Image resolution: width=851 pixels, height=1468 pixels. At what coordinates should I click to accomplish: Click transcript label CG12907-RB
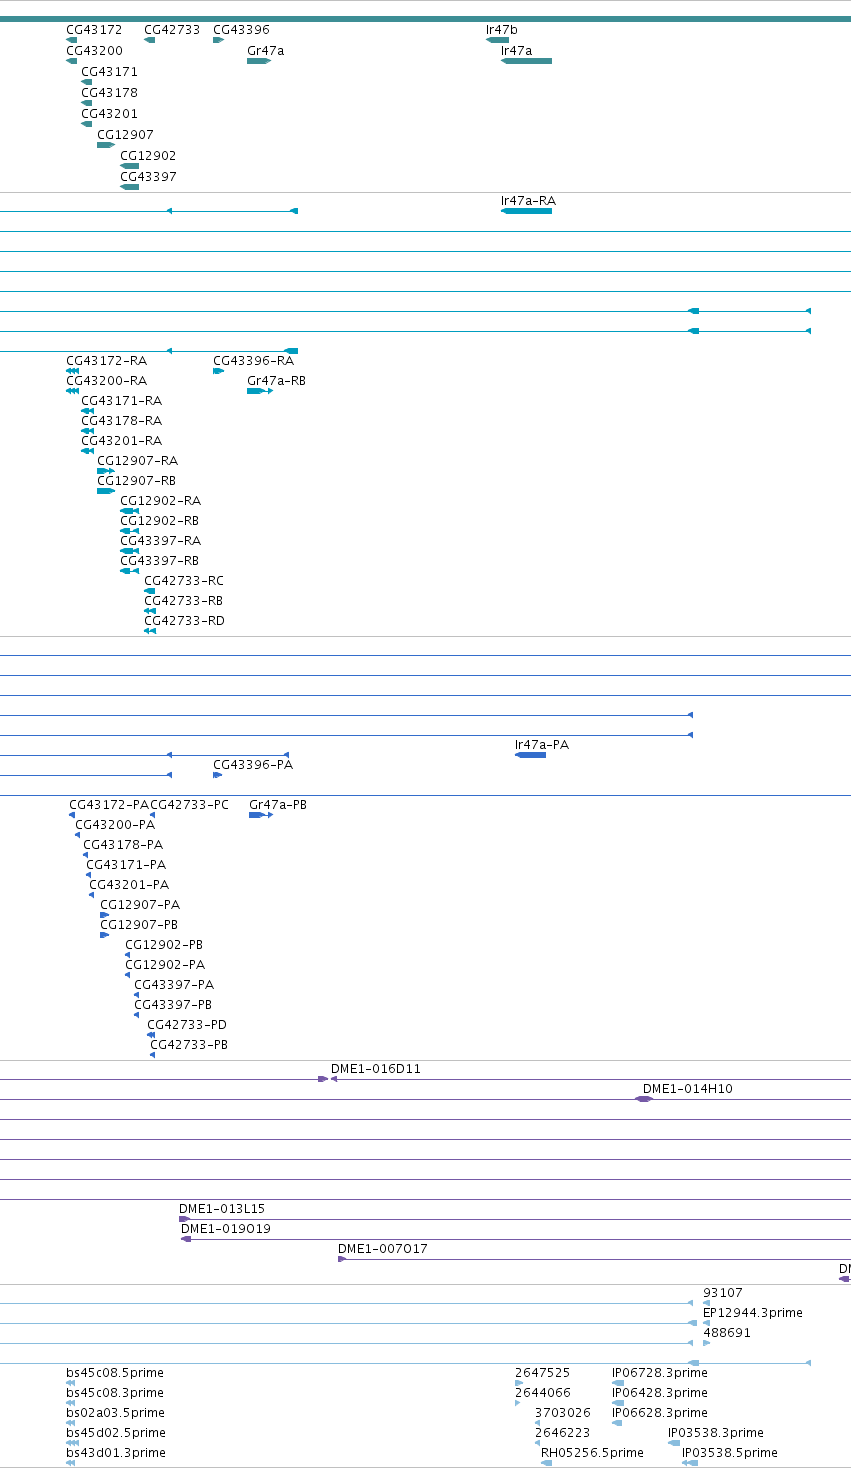[137, 481]
